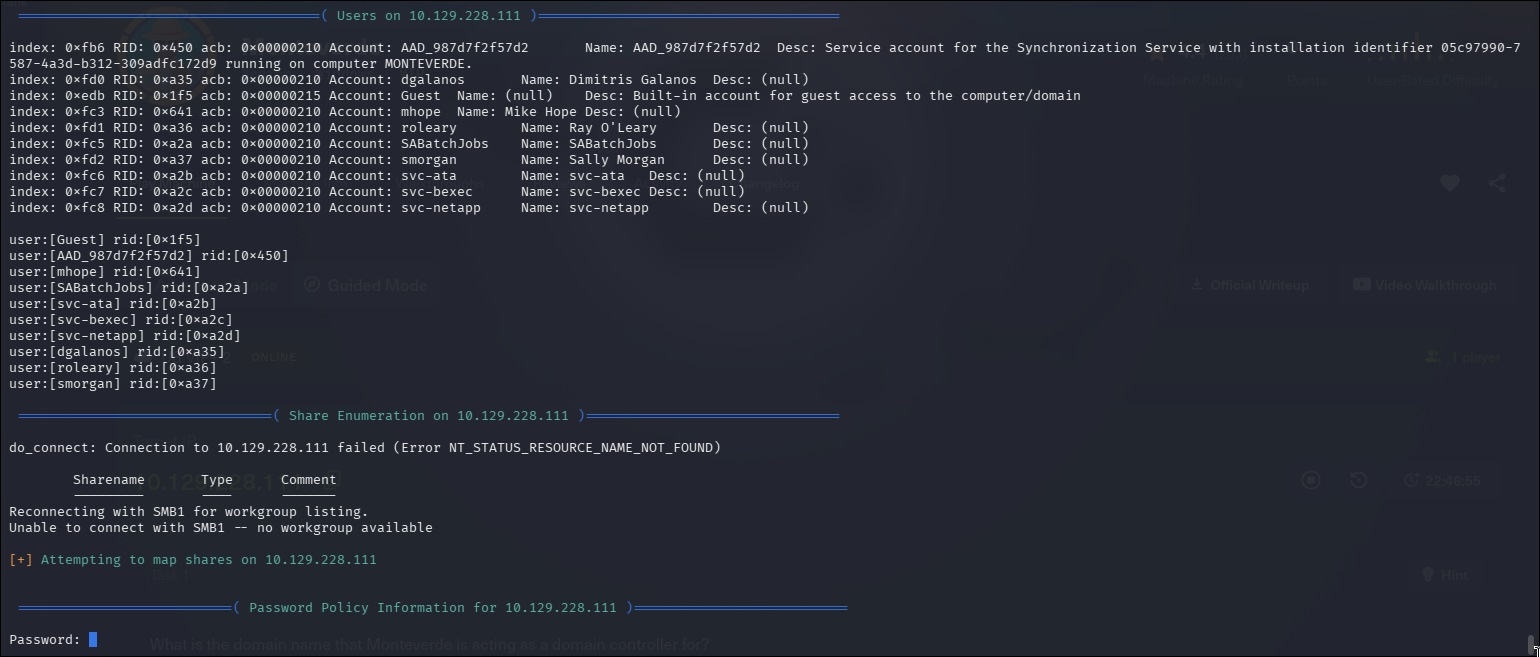The width and height of the screenshot is (1540, 657).
Task: Click the players icon beside 1 player
Action: point(1434,357)
